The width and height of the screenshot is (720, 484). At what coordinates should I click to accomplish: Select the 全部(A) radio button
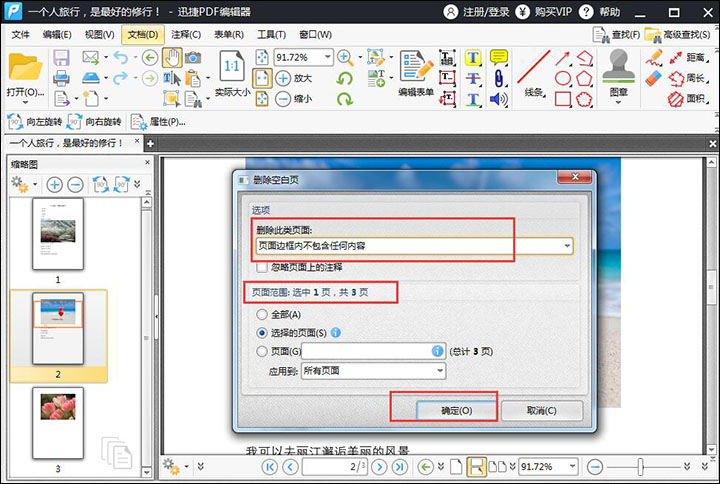[262, 314]
